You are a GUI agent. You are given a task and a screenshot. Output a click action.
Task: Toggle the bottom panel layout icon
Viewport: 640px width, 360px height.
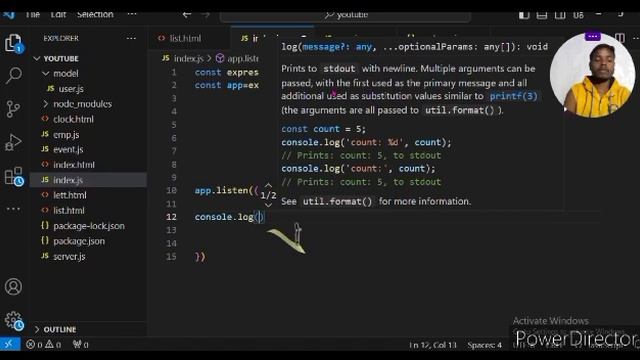542,15
